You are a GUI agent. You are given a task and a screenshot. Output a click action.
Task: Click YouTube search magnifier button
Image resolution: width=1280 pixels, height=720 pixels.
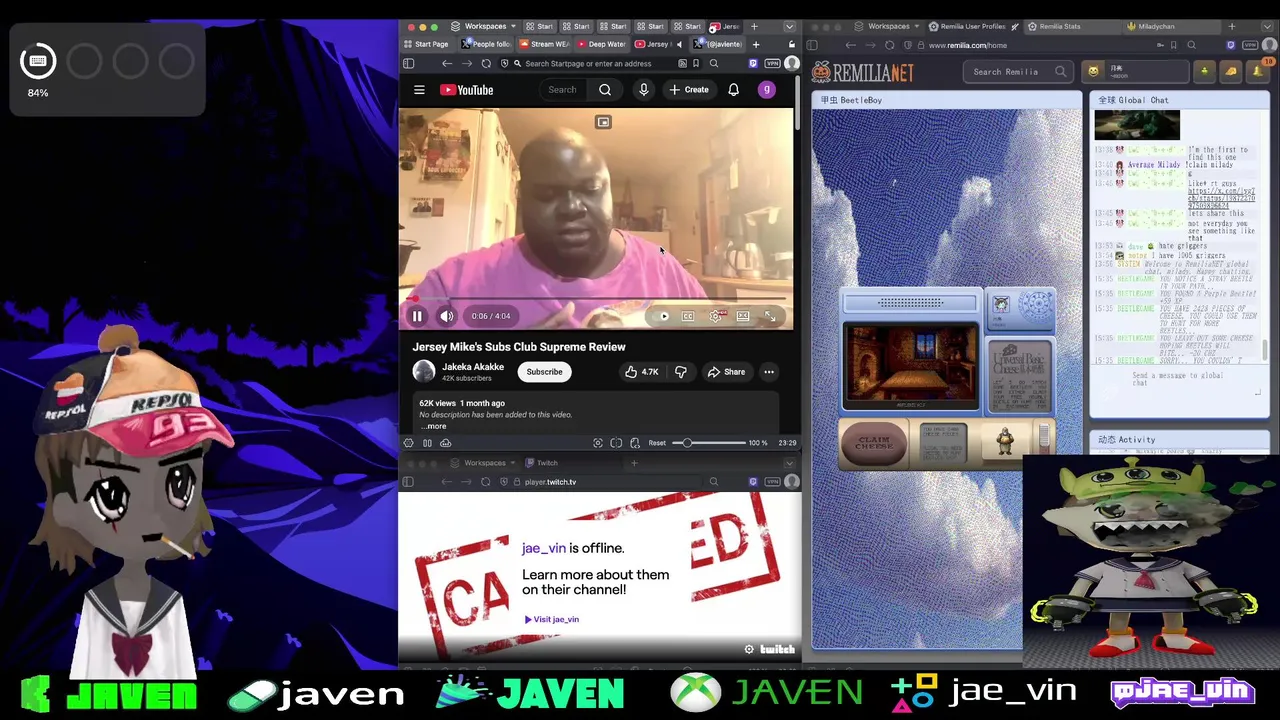(605, 90)
